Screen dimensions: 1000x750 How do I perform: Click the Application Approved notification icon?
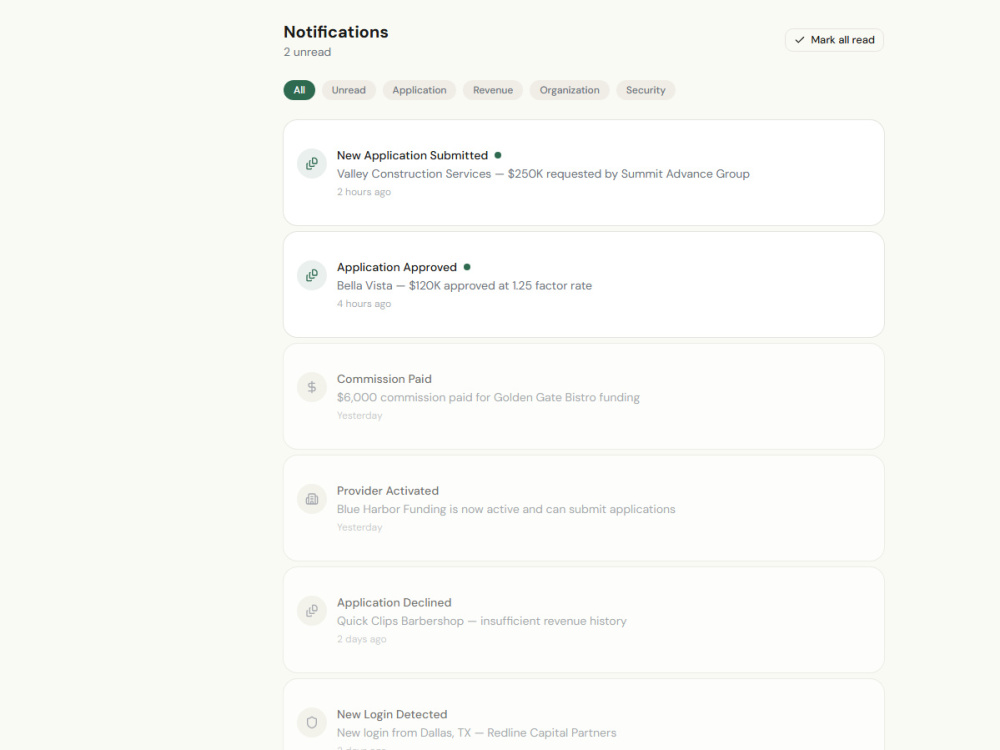[312, 276]
